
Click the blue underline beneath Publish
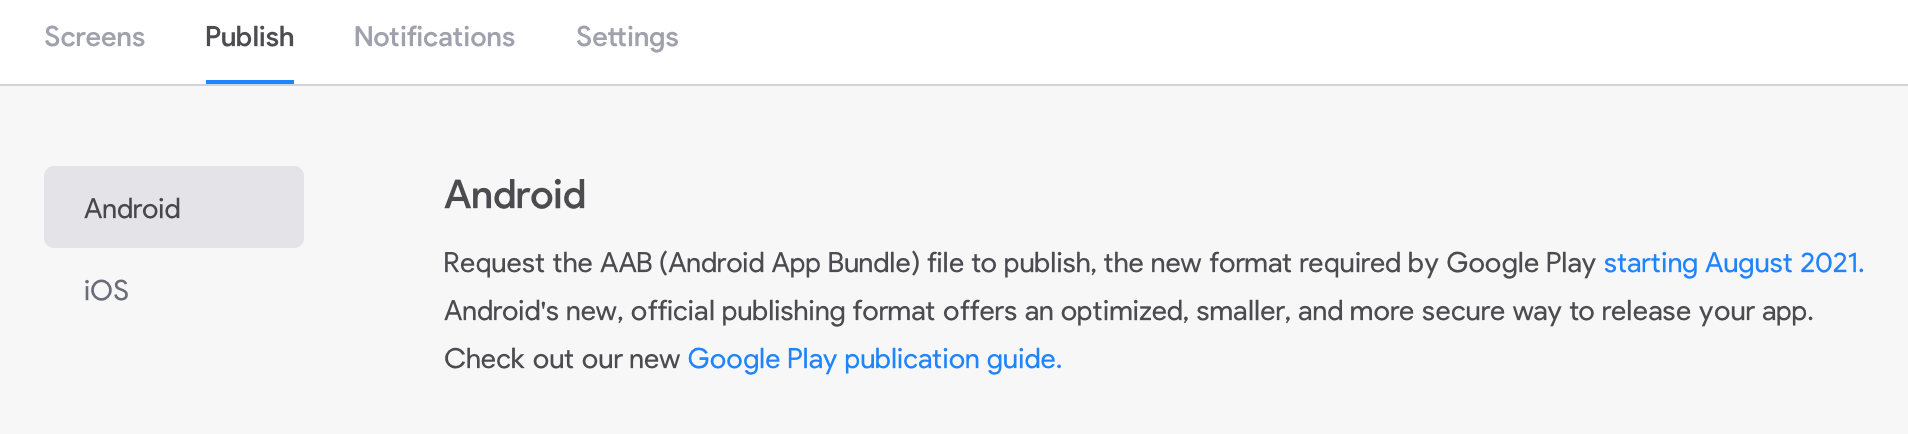[249, 82]
